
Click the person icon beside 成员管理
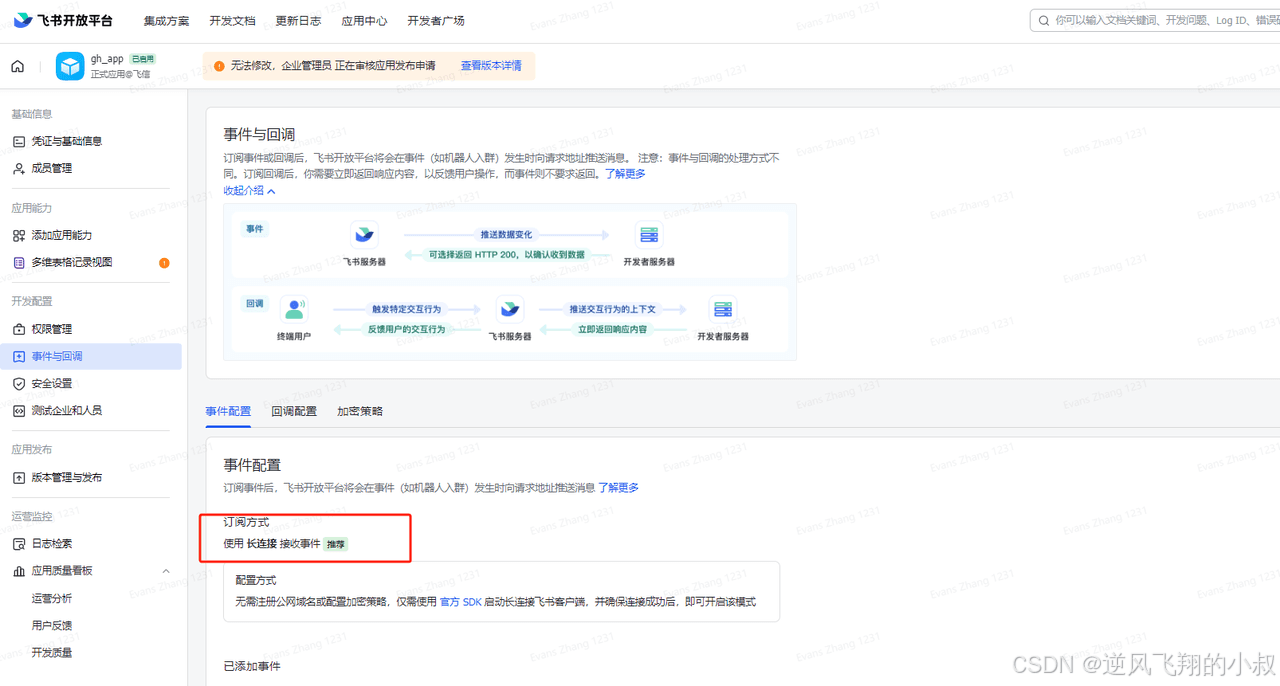tap(19, 168)
